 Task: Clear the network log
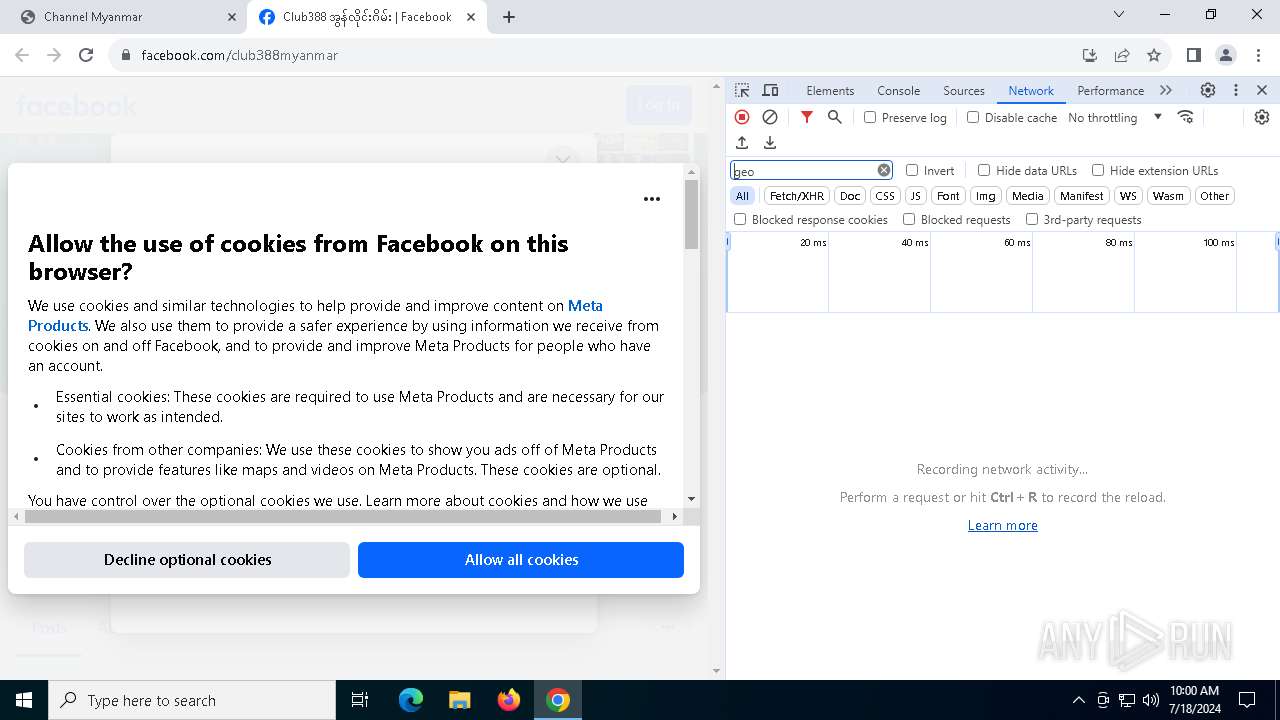point(770,117)
